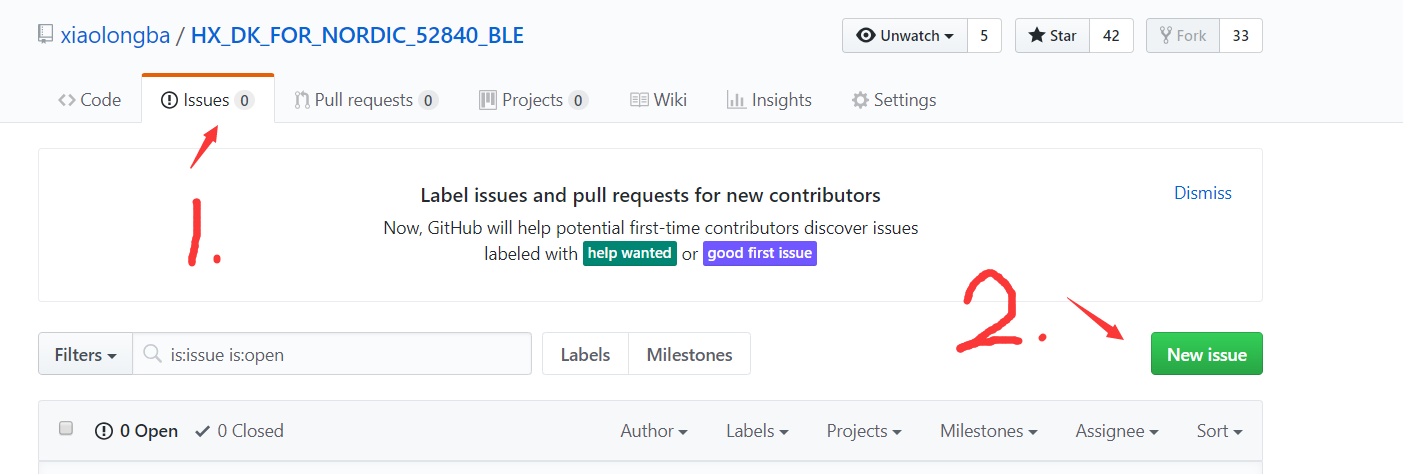Viewport: 1403px width, 474px height.
Task: Dismiss the contributor labels notice
Action: (x=1202, y=193)
